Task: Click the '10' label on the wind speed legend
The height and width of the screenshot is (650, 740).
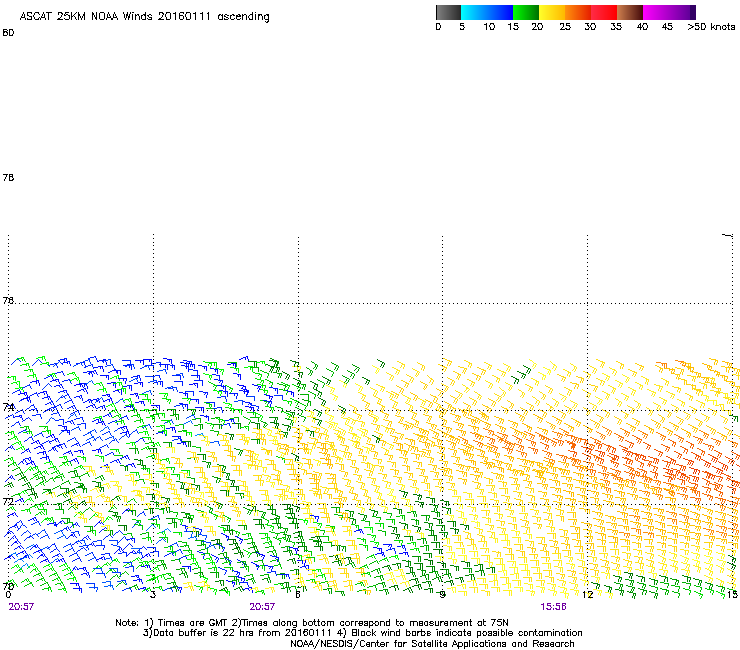Action: (x=489, y=27)
